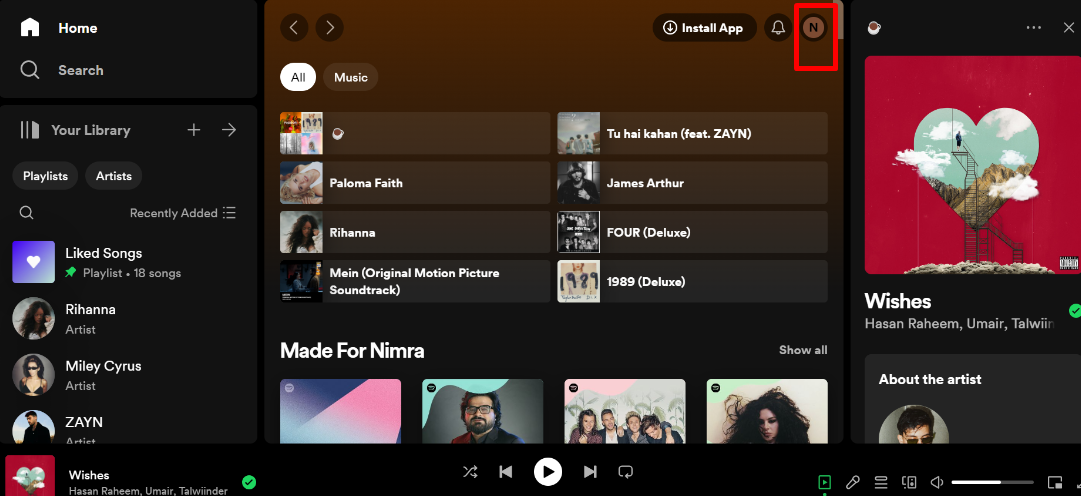Open Liked Songs playlist
1081x496 pixels.
coord(128,262)
